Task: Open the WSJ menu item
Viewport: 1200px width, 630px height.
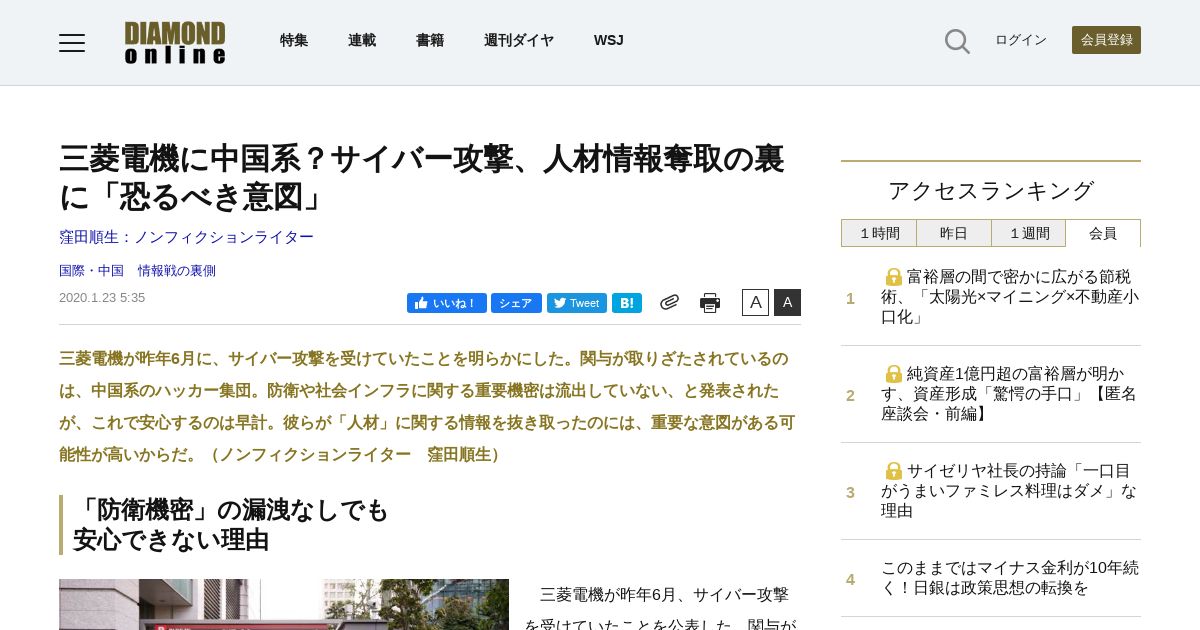Action: click(609, 40)
